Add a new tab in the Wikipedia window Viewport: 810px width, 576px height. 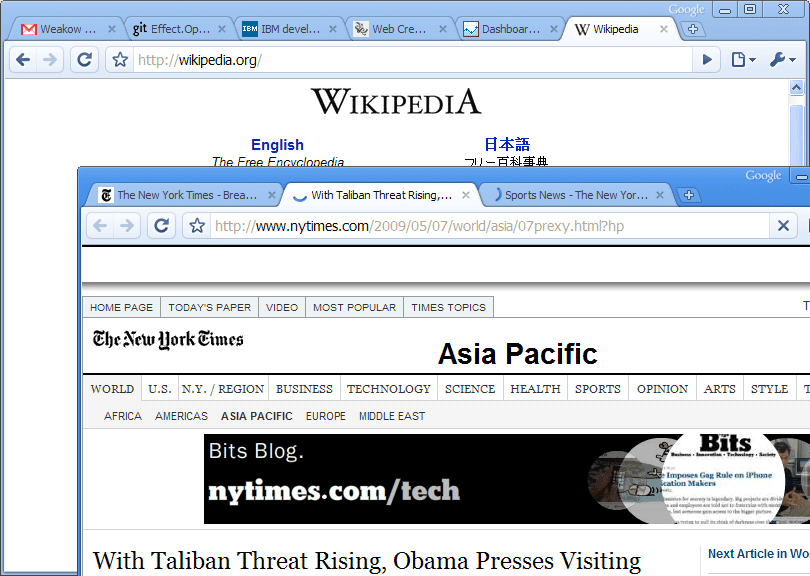tap(693, 29)
